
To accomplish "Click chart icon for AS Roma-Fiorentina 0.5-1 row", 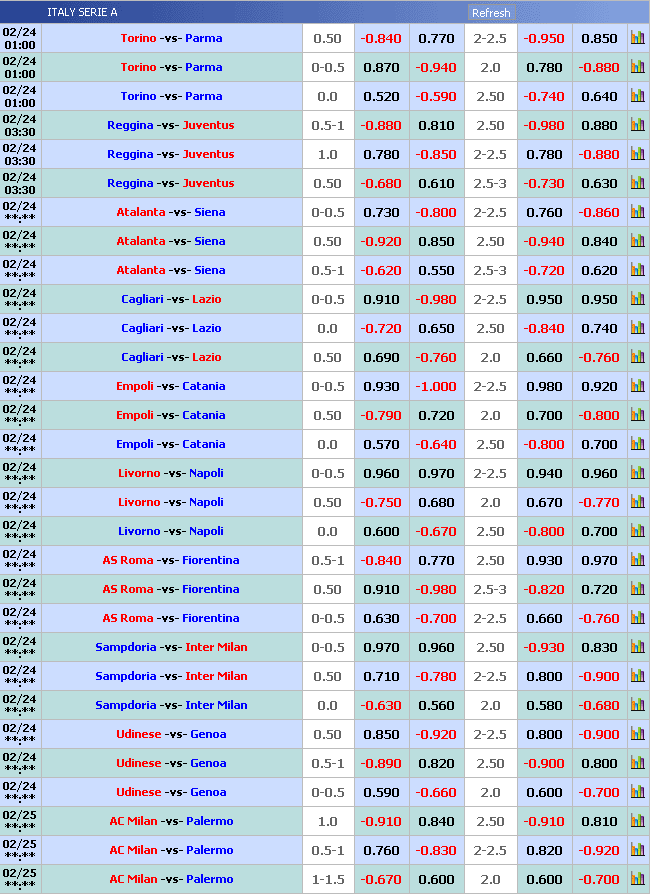I will [x=637, y=560].
